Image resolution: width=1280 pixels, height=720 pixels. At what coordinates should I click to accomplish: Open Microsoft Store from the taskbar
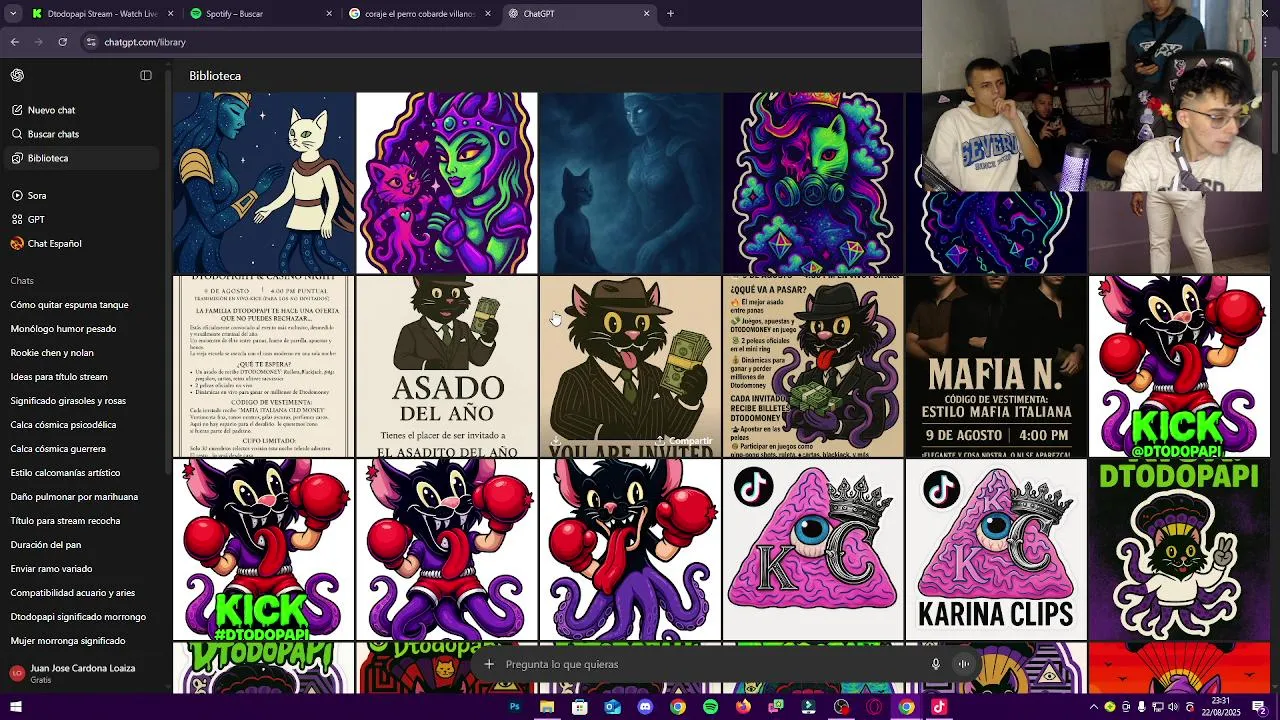[x=580, y=707]
